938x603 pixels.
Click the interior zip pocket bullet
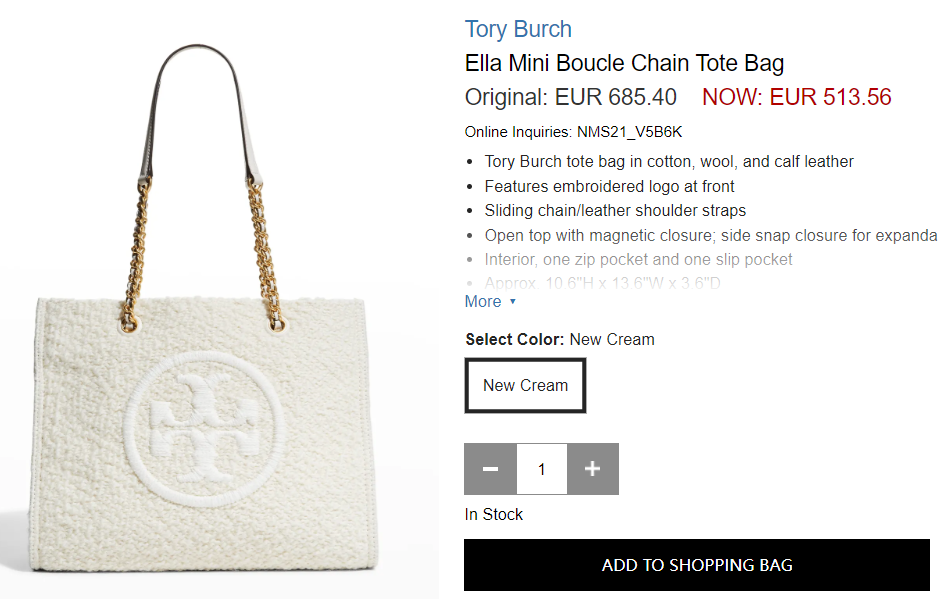638,259
